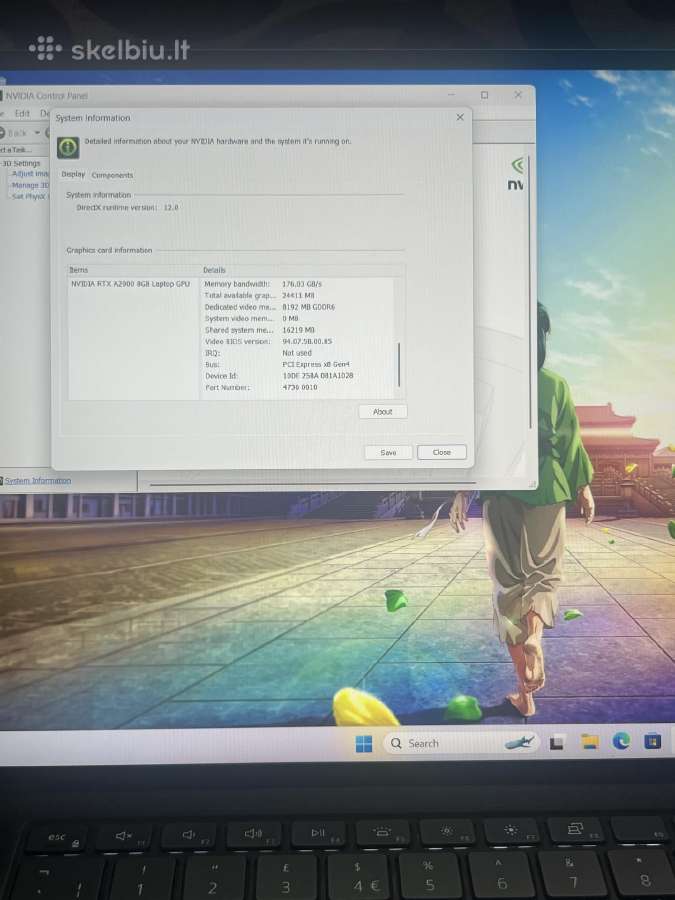
Task: Open the Windows Start menu
Action: click(x=363, y=743)
